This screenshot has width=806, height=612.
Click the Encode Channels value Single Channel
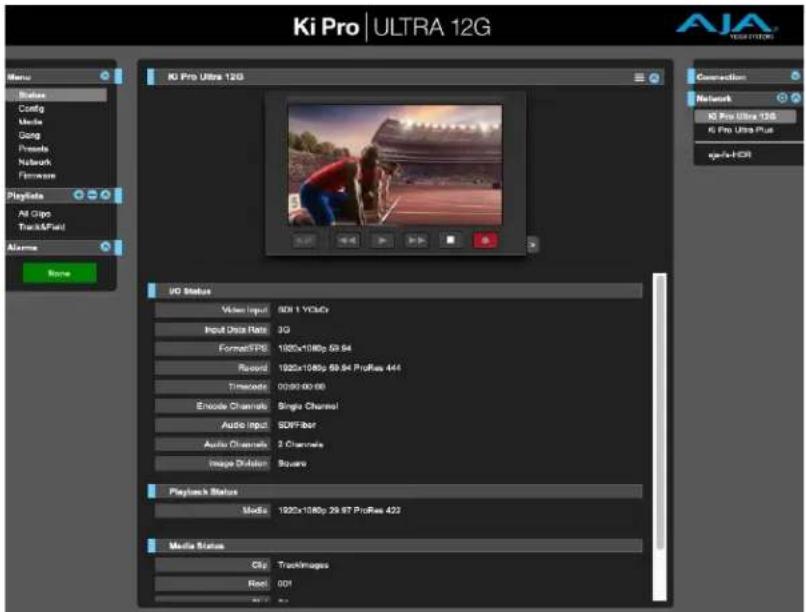(x=308, y=406)
